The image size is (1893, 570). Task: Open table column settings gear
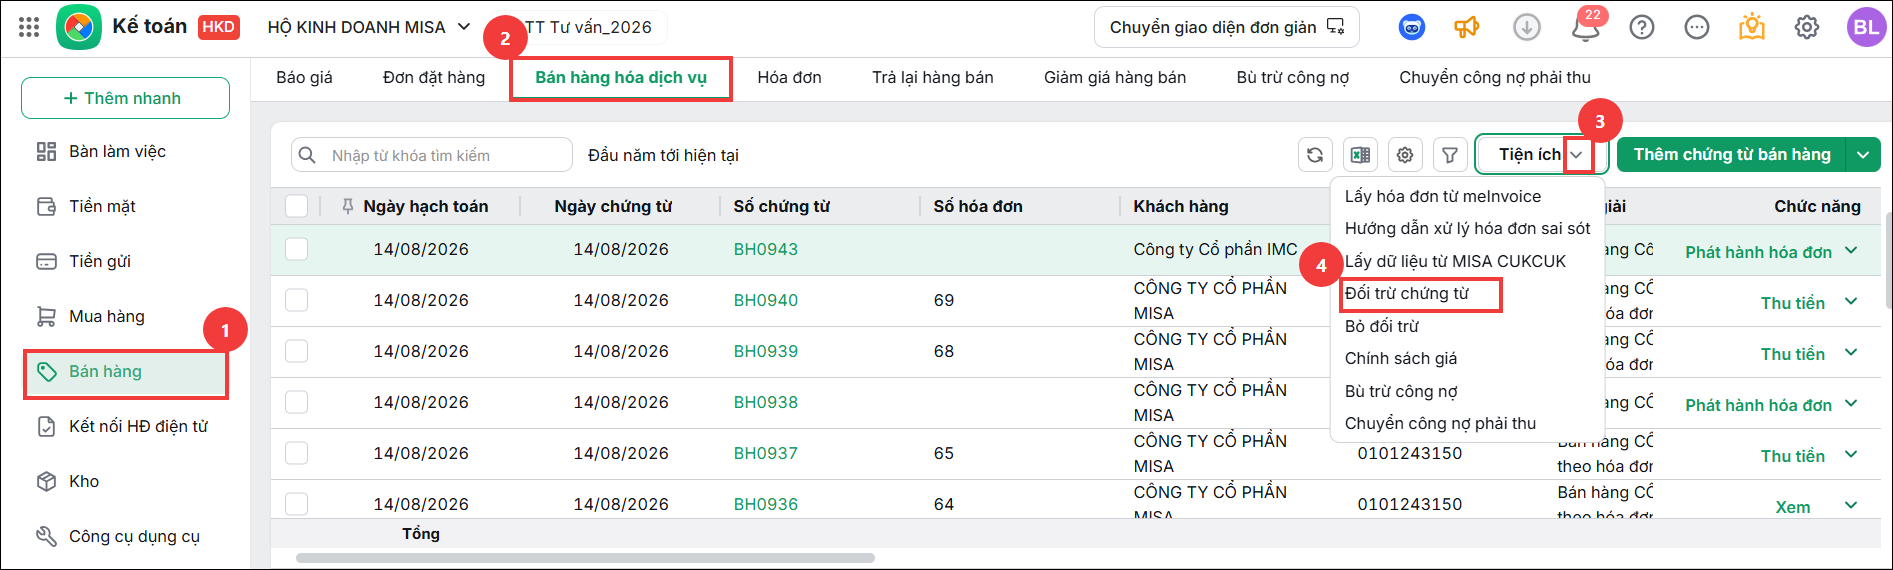pyautogui.click(x=1405, y=155)
